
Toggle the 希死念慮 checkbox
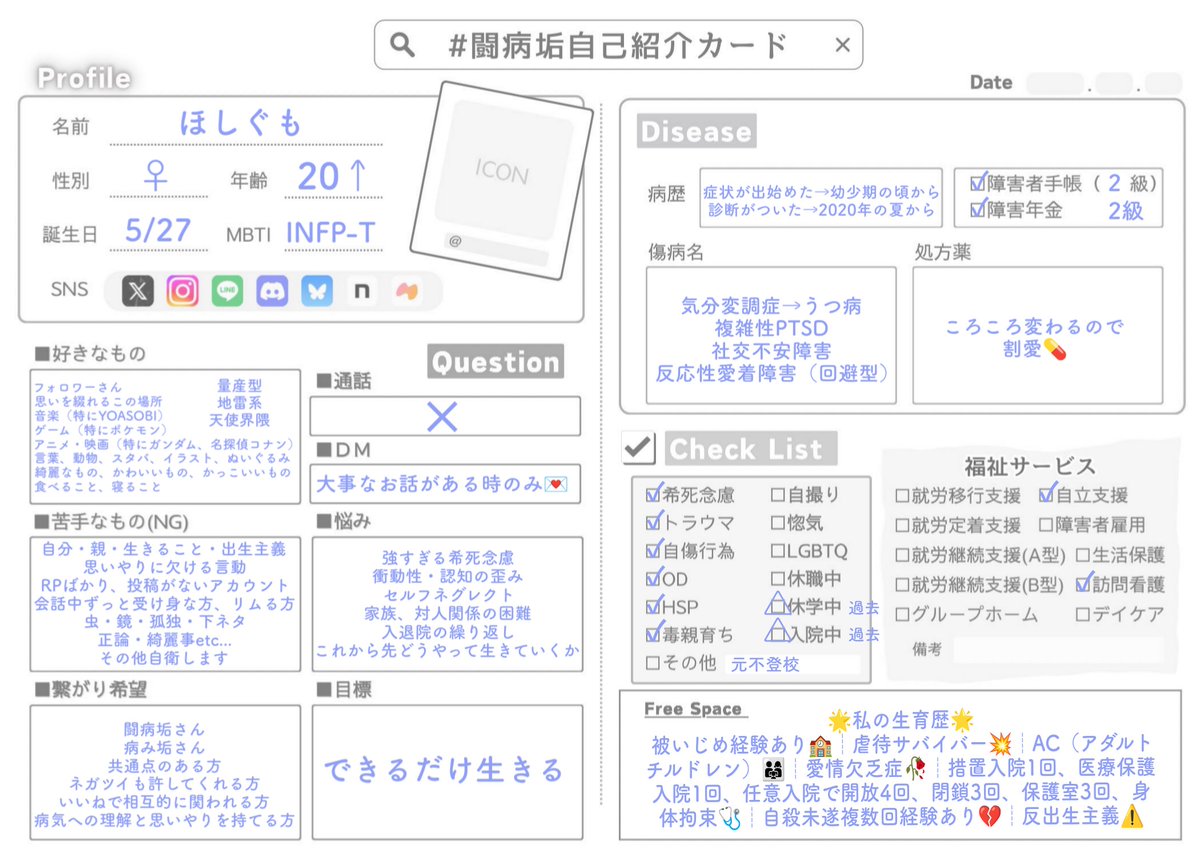[654, 493]
